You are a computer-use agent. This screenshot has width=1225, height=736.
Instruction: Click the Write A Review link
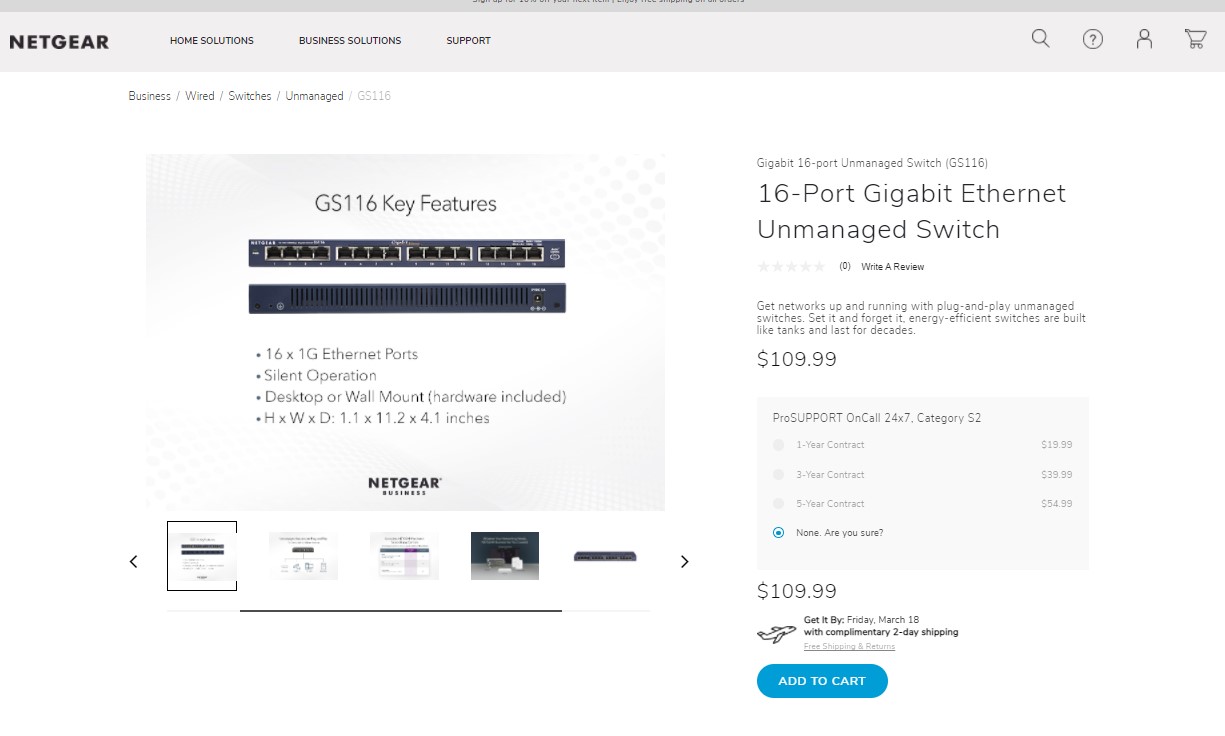[x=892, y=267]
